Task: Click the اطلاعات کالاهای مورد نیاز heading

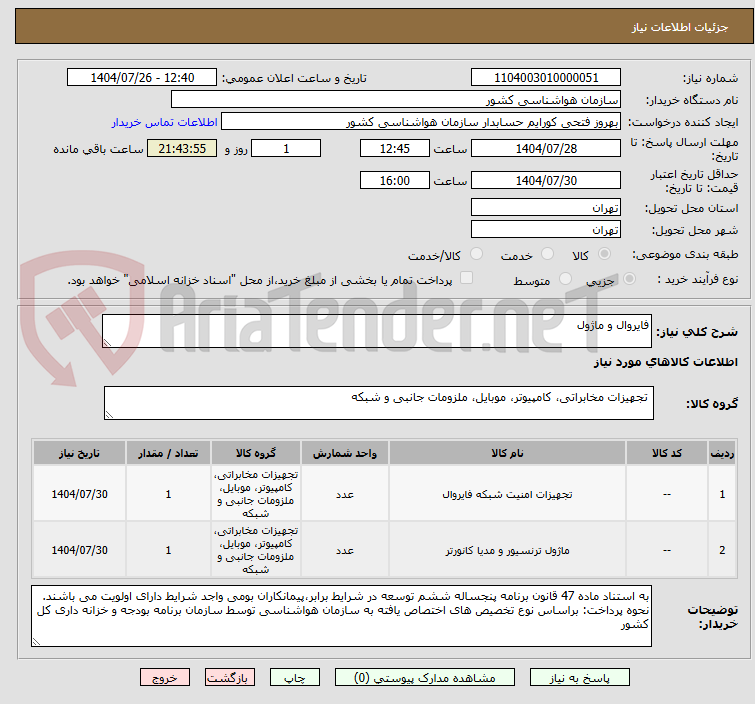Action: click(665, 362)
